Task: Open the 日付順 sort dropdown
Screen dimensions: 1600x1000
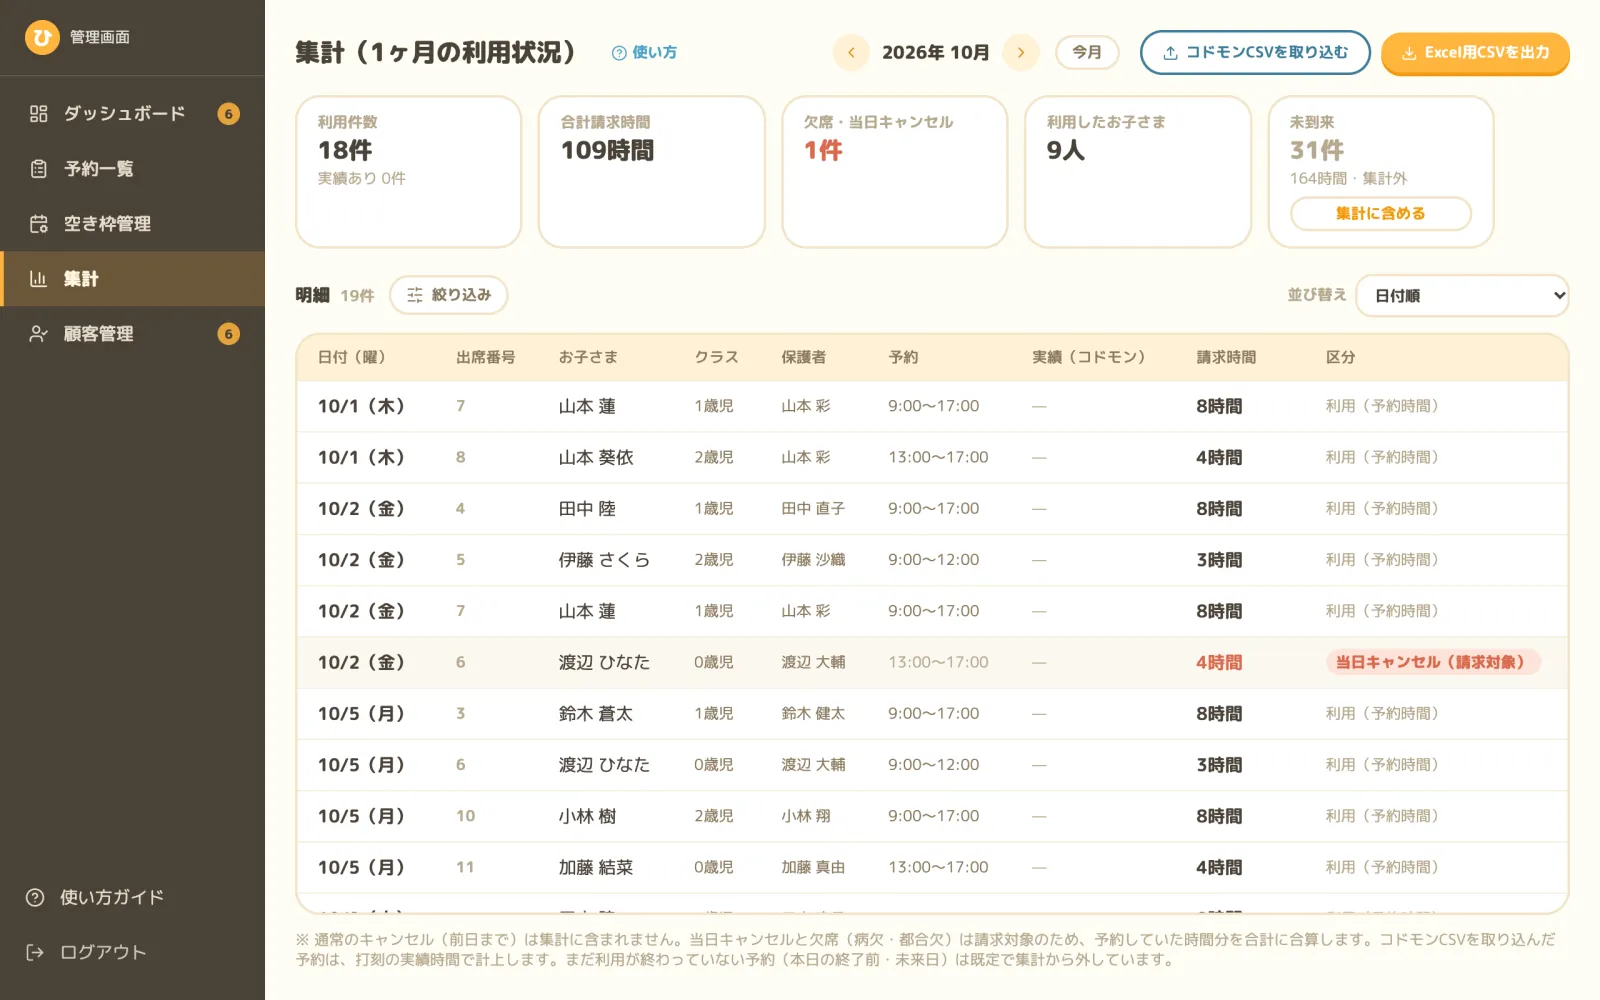Action: (1464, 295)
